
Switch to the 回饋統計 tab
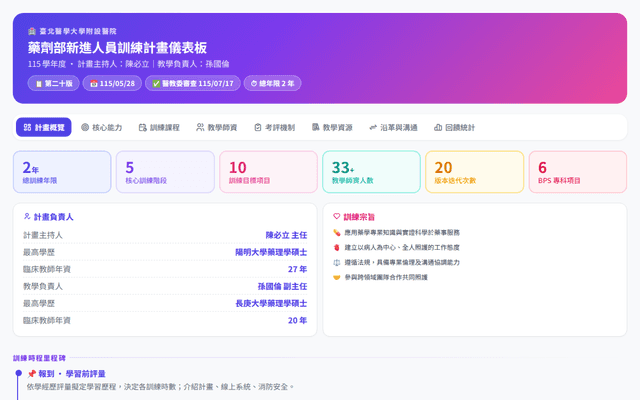click(454, 127)
